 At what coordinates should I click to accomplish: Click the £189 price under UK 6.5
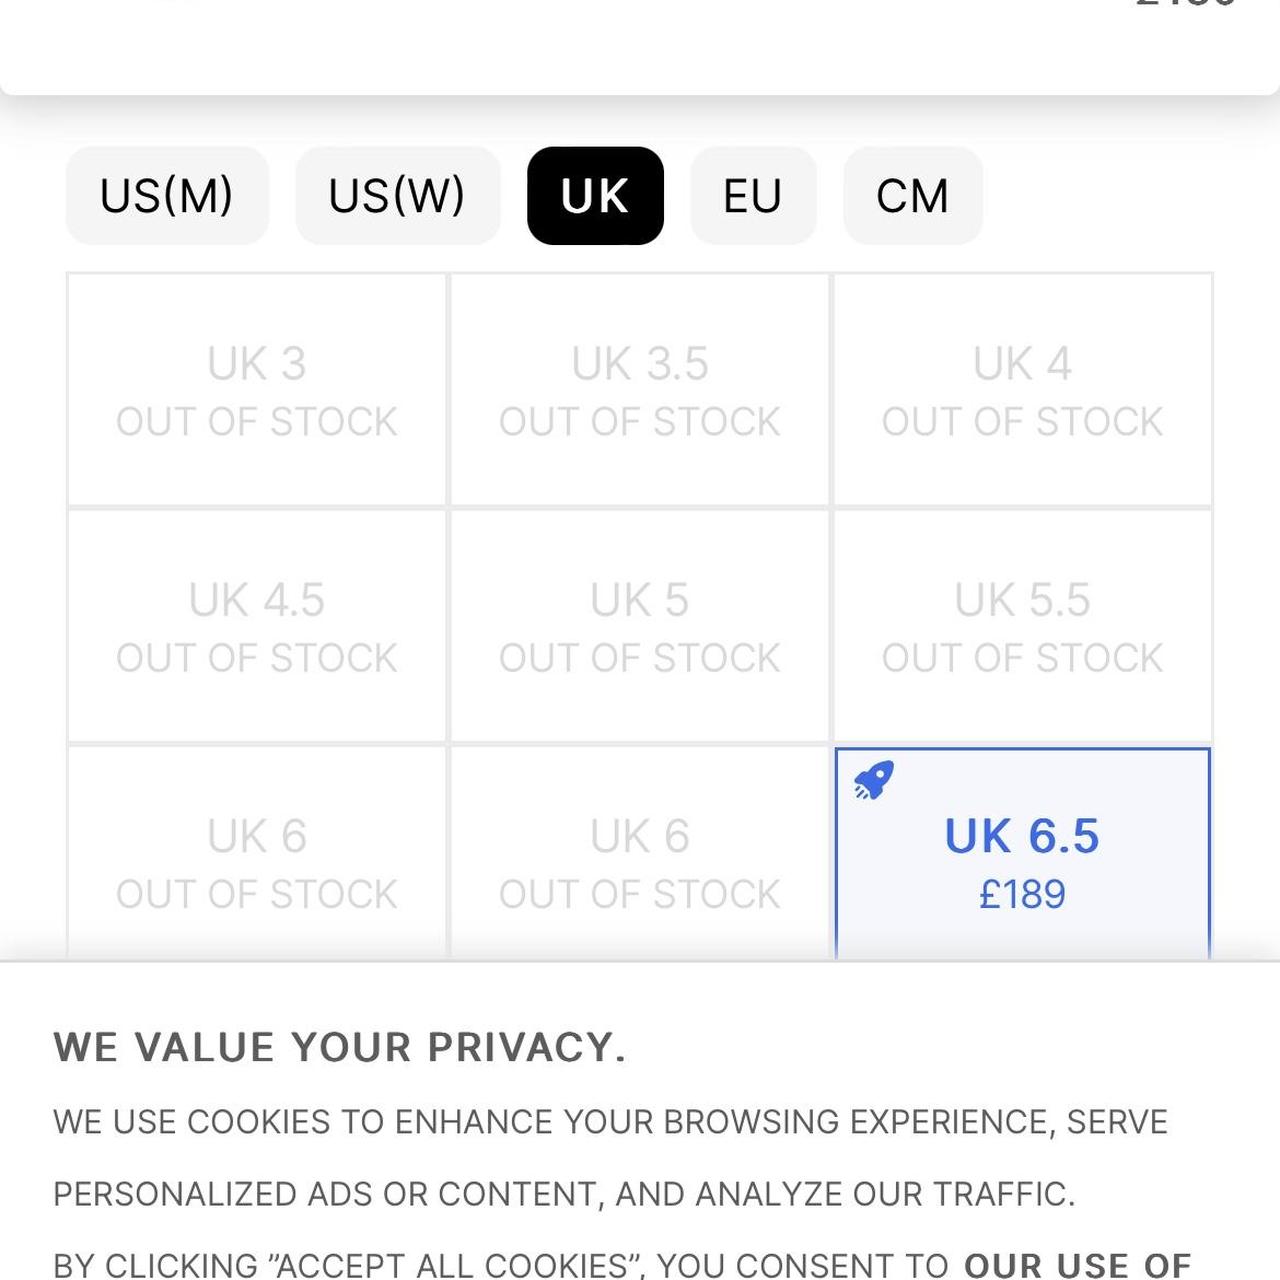point(1022,894)
